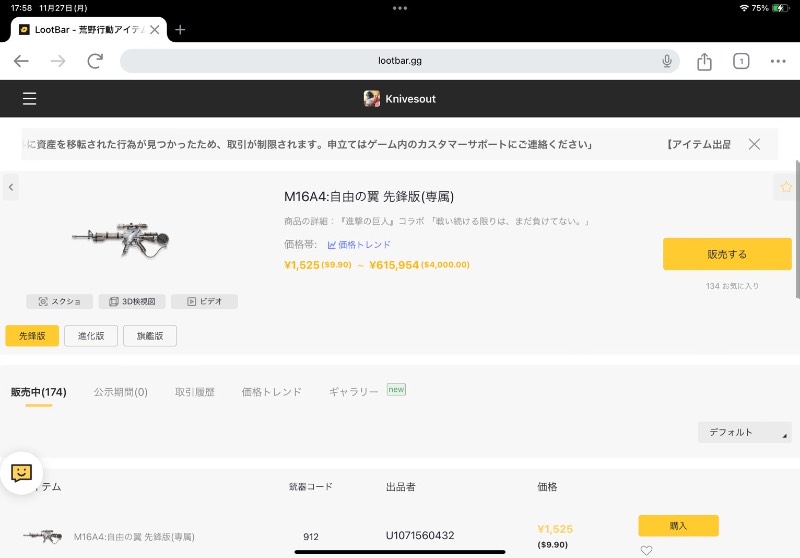The height and width of the screenshot is (558, 800).
Task: Expand the デフォルト sort dropdown
Action: [x=744, y=432]
